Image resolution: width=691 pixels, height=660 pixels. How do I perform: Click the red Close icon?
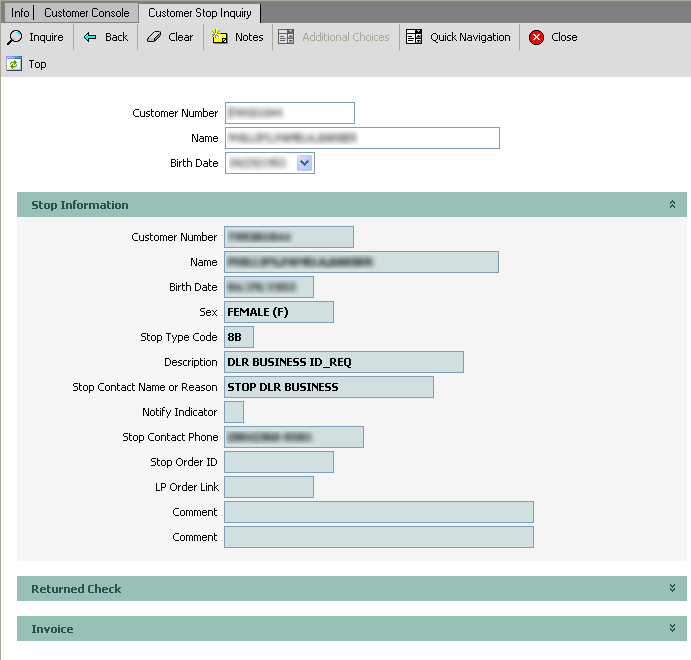(536, 37)
